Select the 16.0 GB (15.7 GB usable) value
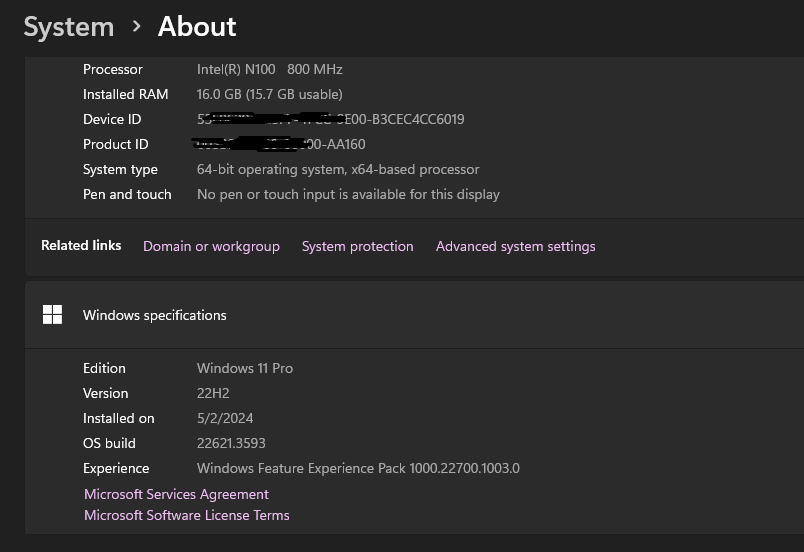This screenshot has height=552, width=804. [x=270, y=94]
